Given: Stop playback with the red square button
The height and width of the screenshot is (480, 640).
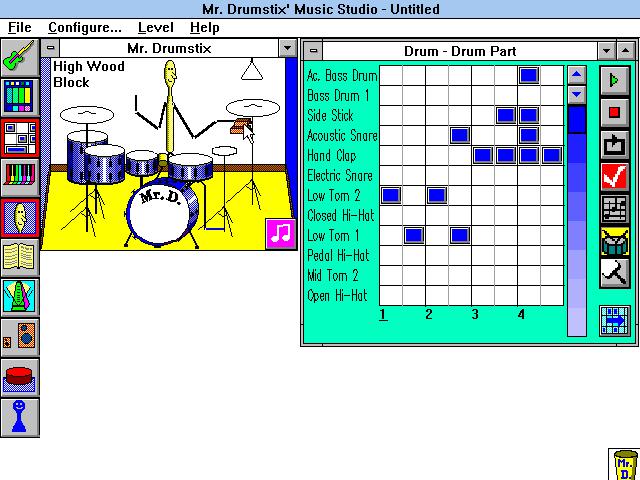Looking at the screenshot, I should (x=614, y=113).
